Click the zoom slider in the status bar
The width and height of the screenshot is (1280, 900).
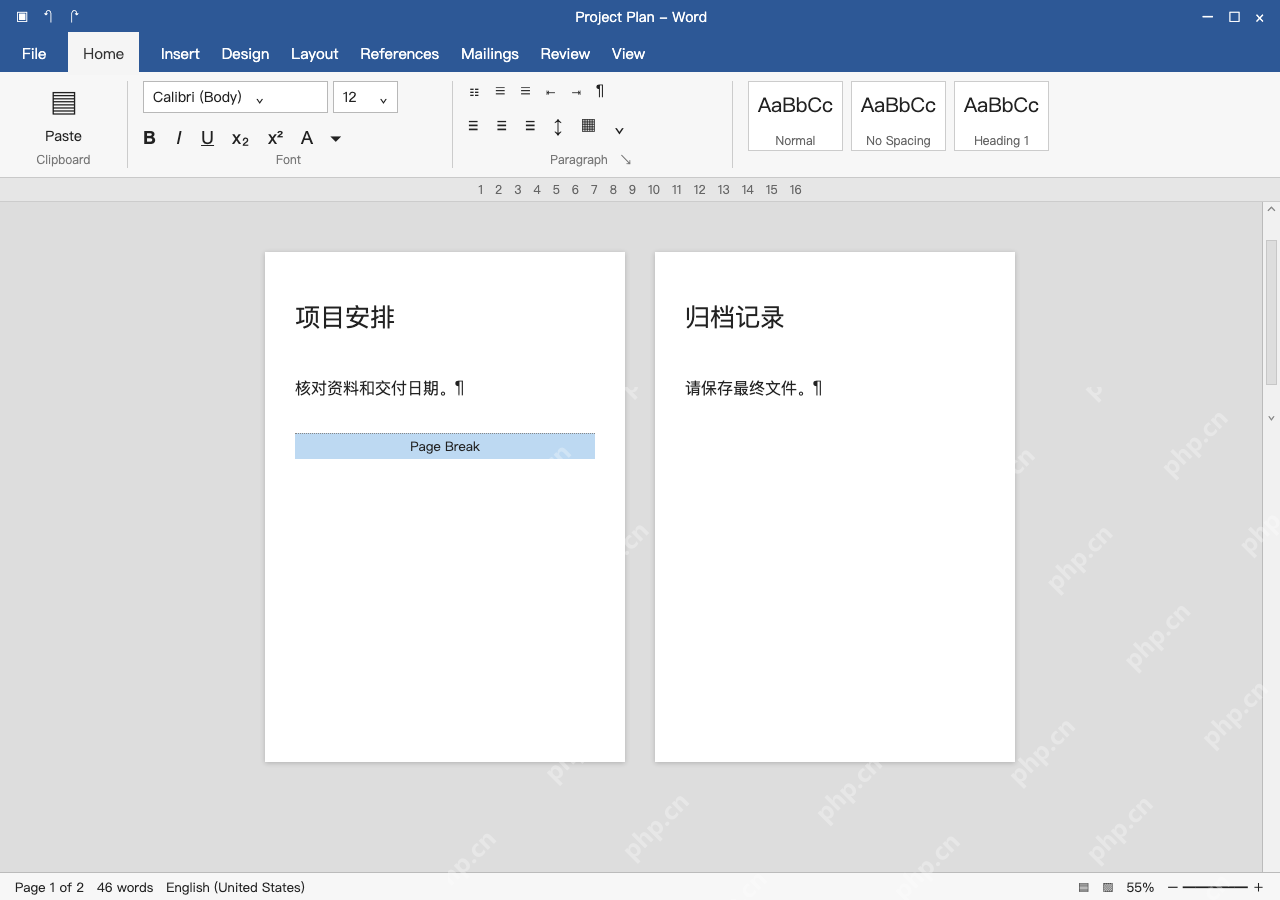(x=1215, y=887)
